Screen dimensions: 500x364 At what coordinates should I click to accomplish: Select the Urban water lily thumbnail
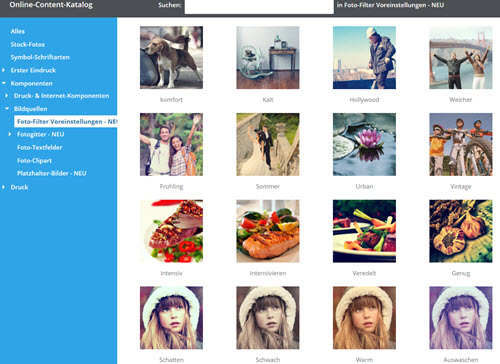(364, 144)
